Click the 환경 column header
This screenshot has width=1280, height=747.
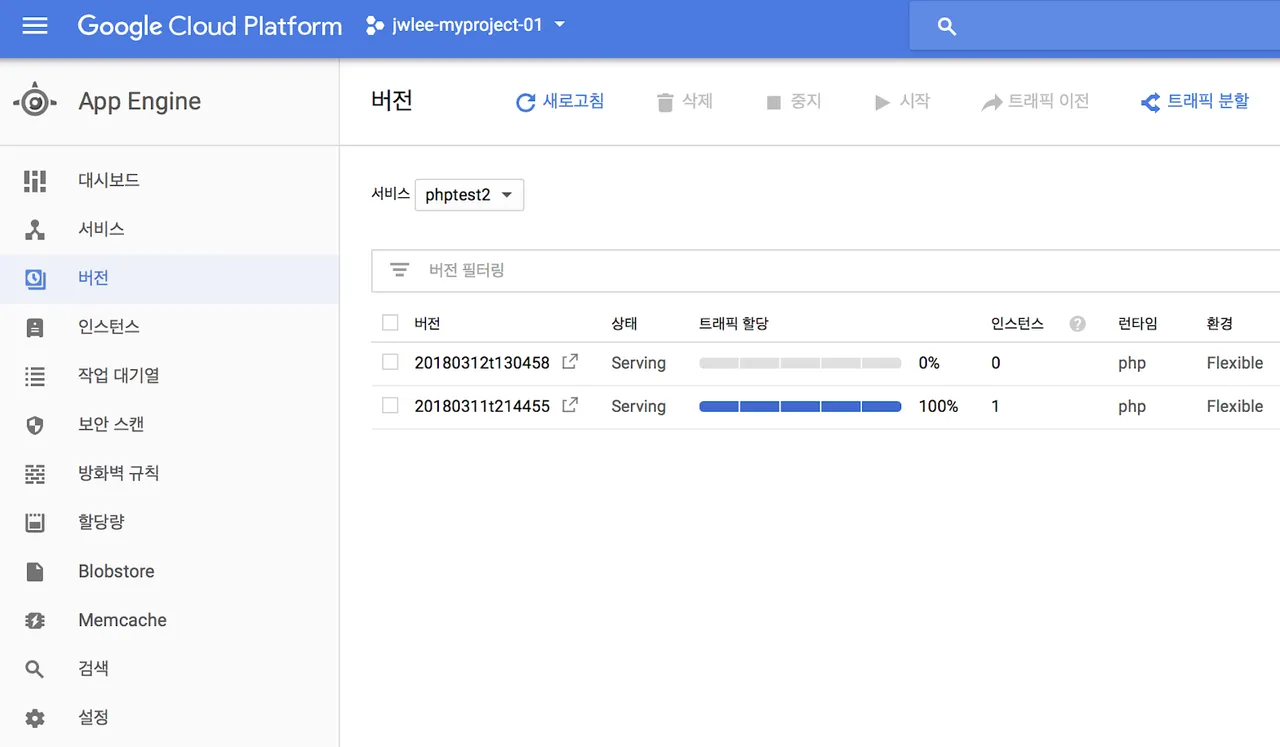click(1220, 323)
